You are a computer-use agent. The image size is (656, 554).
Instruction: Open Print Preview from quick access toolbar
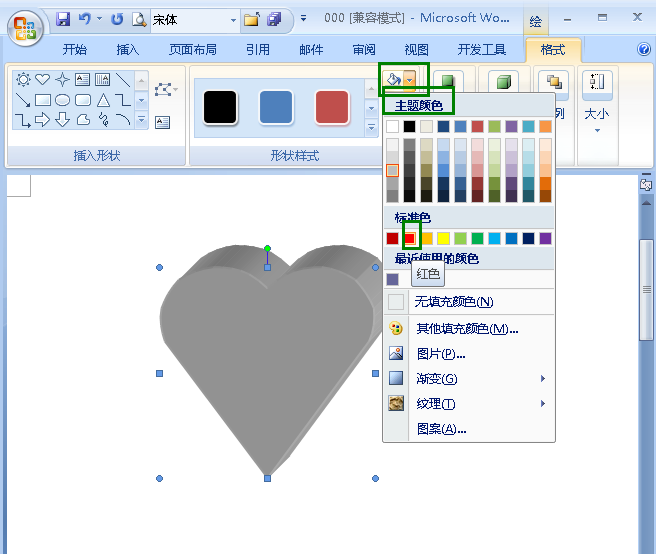pyautogui.click(x=138, y=19)
